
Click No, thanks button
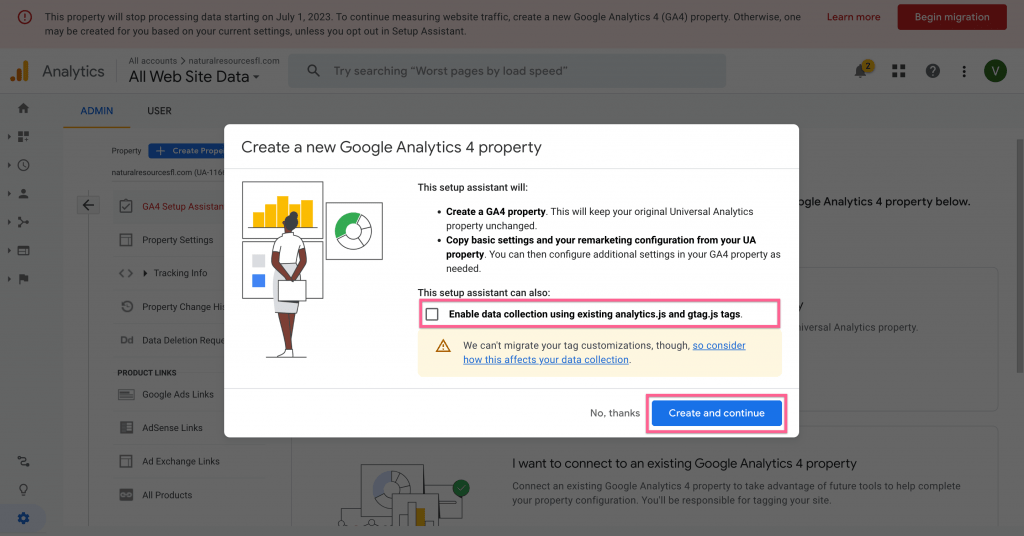pos(615,413)
